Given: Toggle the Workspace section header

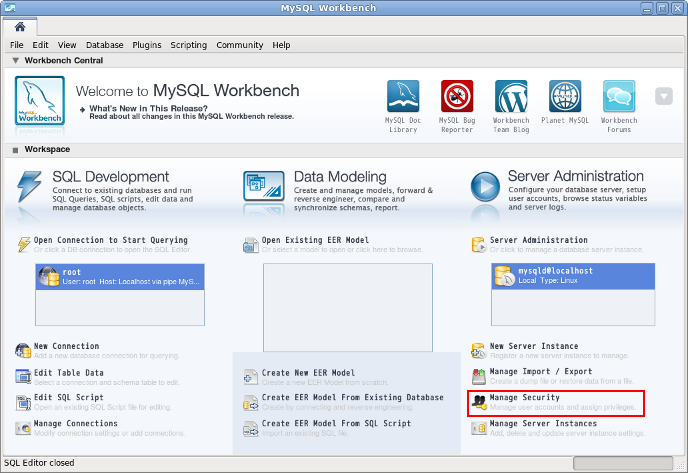Looking at the screenshot, I should pyautogui.click(x=16, y=150).
